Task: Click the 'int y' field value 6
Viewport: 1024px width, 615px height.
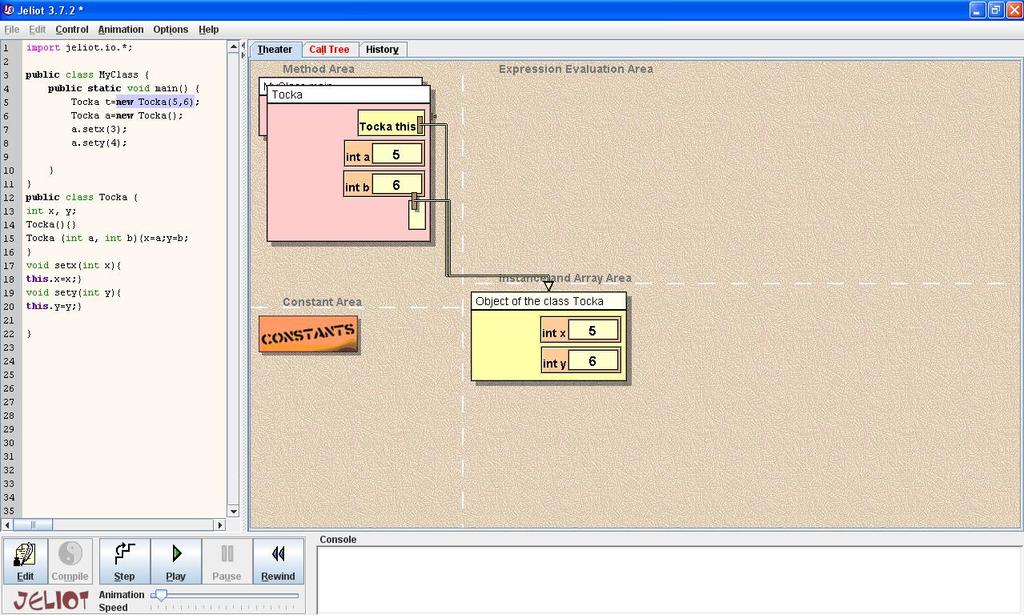Action: [592, 361]
